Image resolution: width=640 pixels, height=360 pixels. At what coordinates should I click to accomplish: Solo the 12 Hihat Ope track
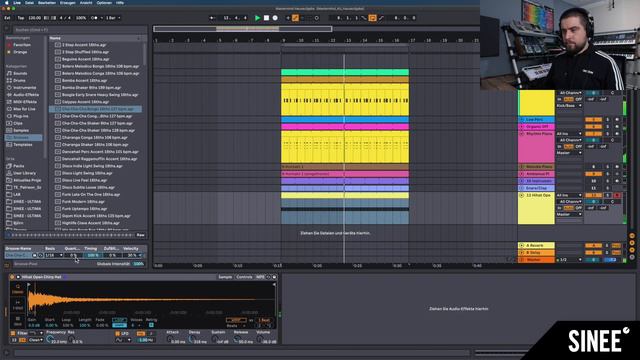pyautogui.click(x=608, y=196)
